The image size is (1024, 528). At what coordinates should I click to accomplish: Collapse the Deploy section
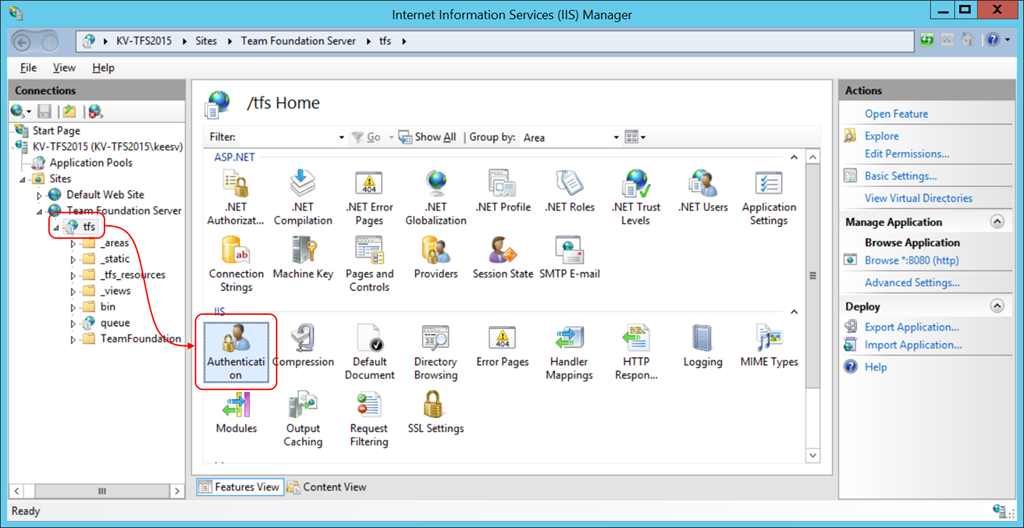(x=997, y=305)
